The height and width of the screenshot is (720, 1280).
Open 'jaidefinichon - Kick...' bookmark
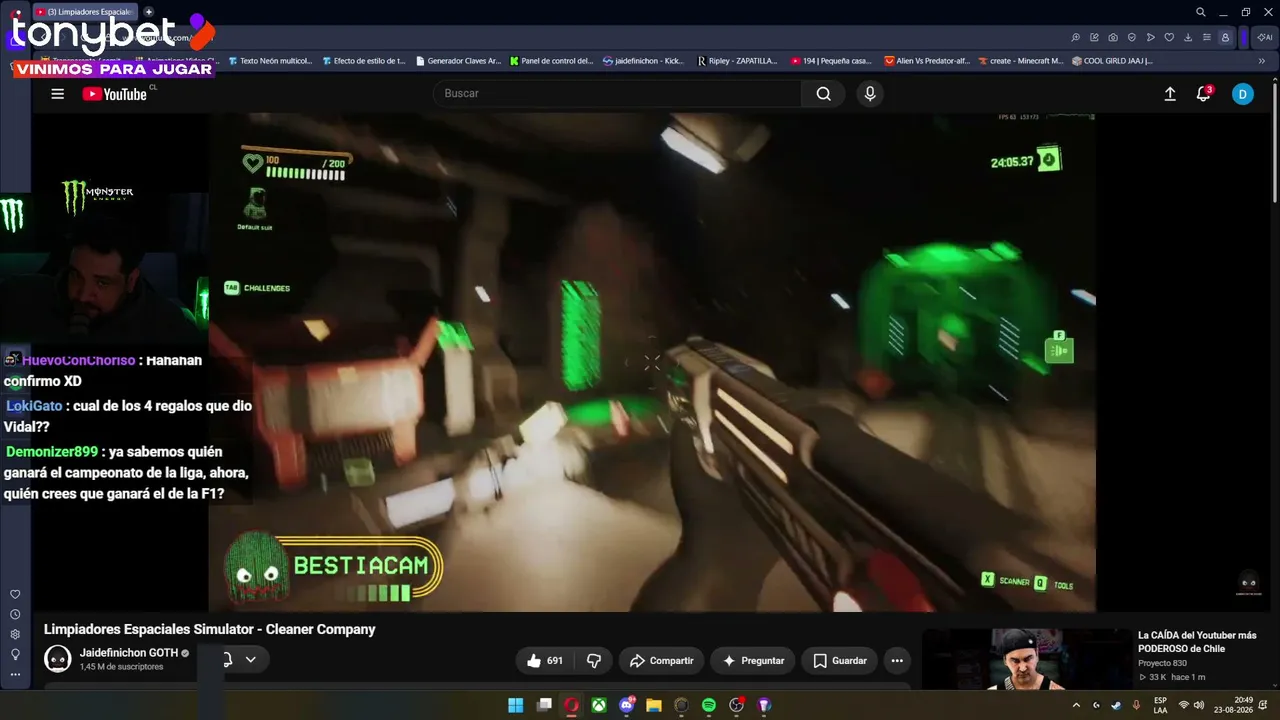coord(644,61)
